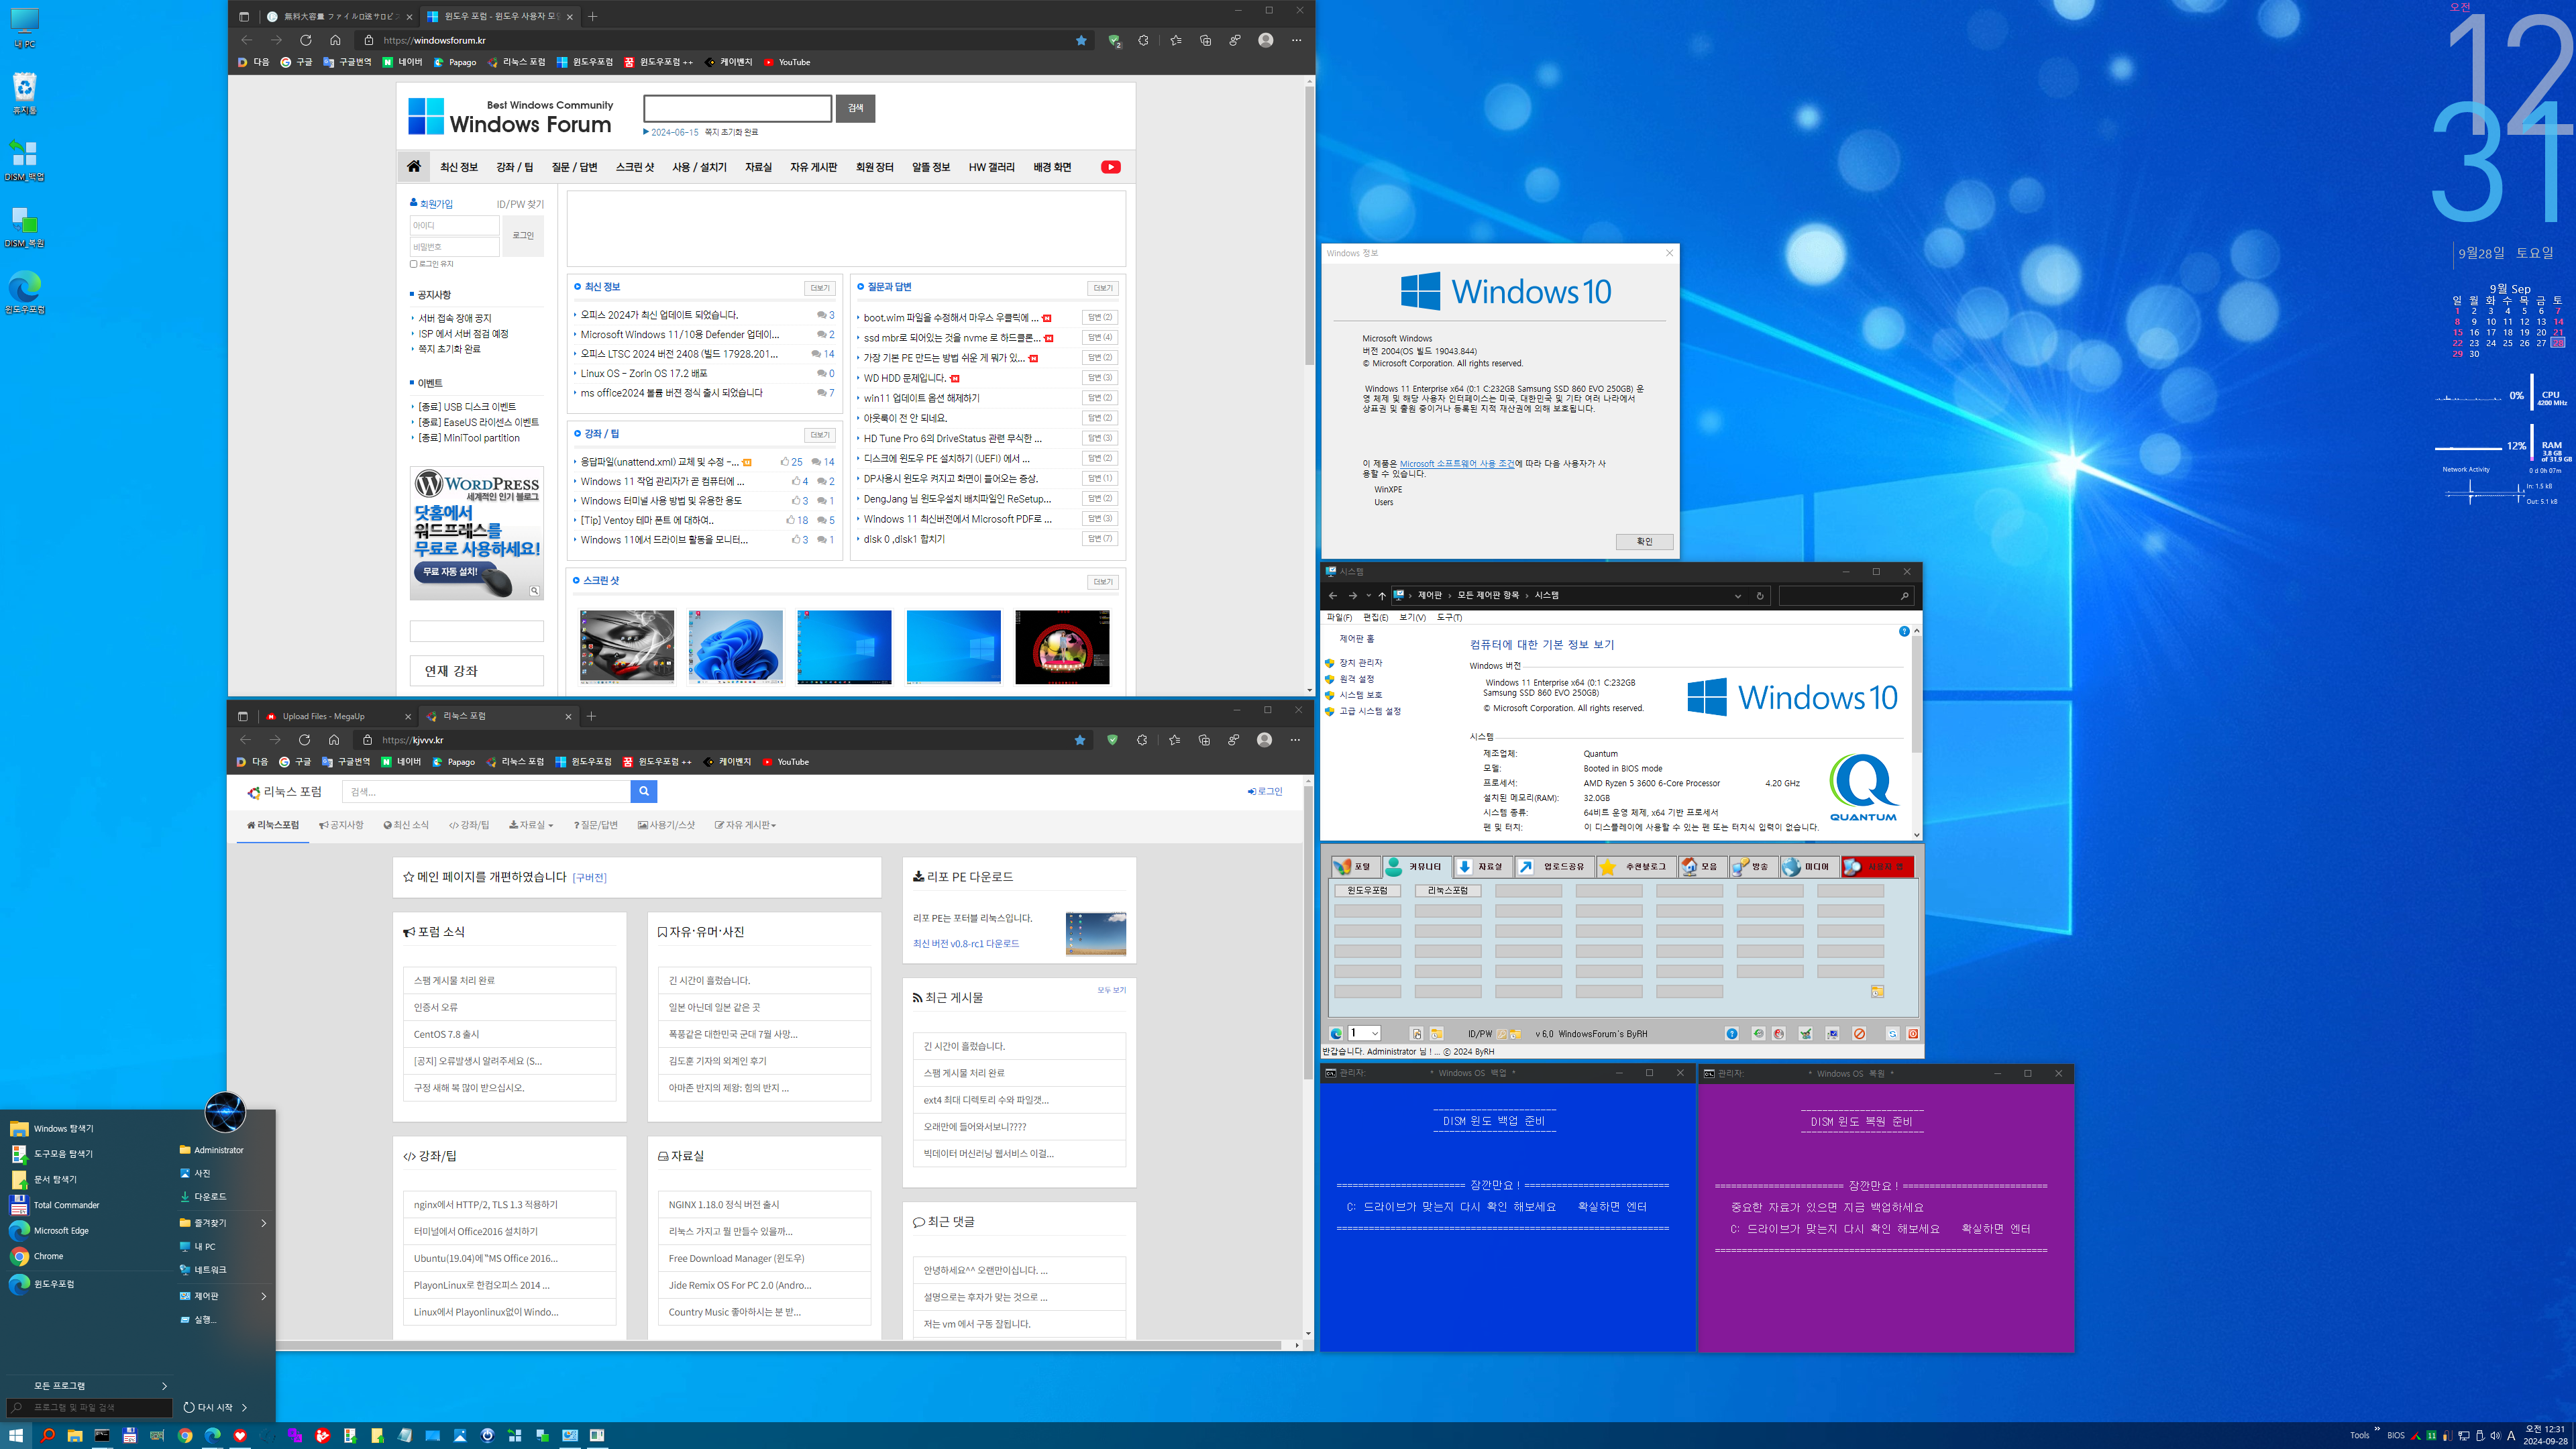Toggle the 로그인 유지 checkbox
The width and height of the screenshot is (2576, 1449).
click(x=413, y=264)
